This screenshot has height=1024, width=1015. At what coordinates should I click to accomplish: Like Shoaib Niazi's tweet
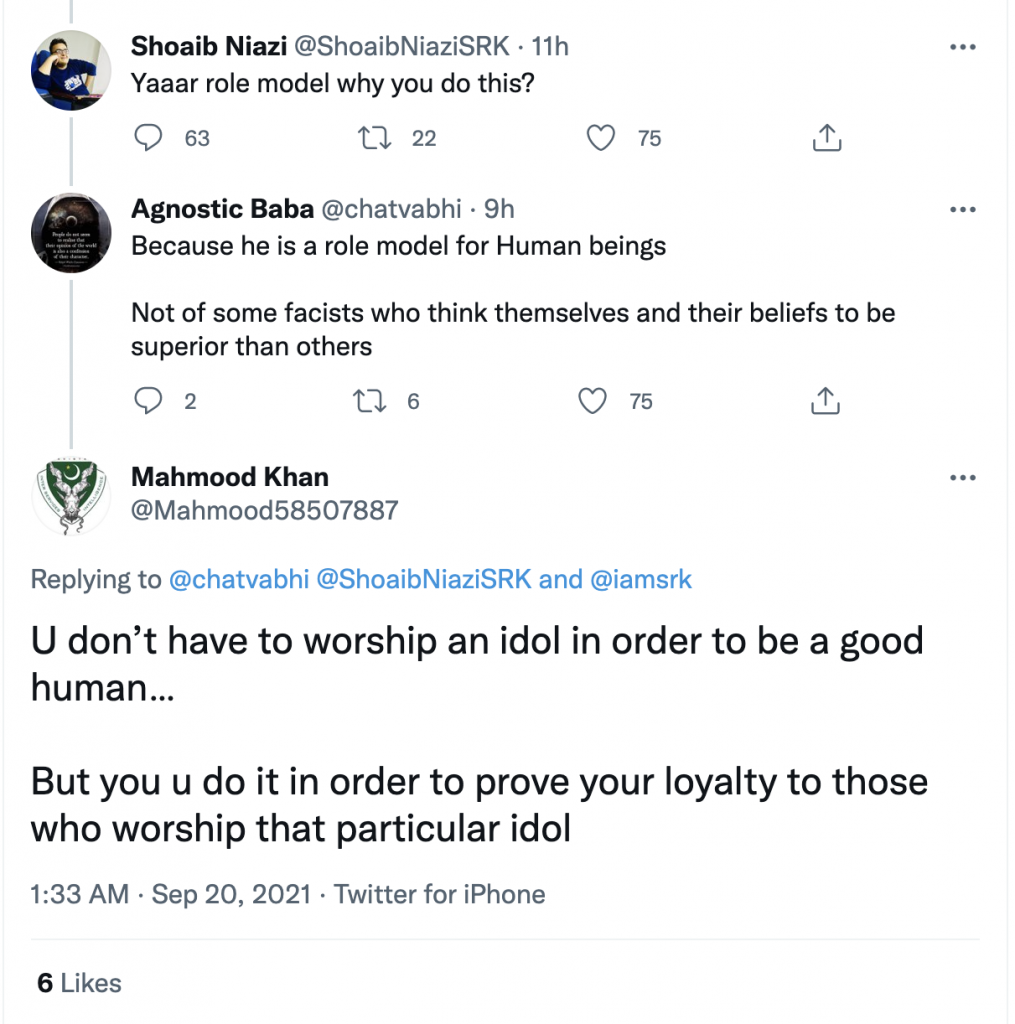click(x=600, y=138)
